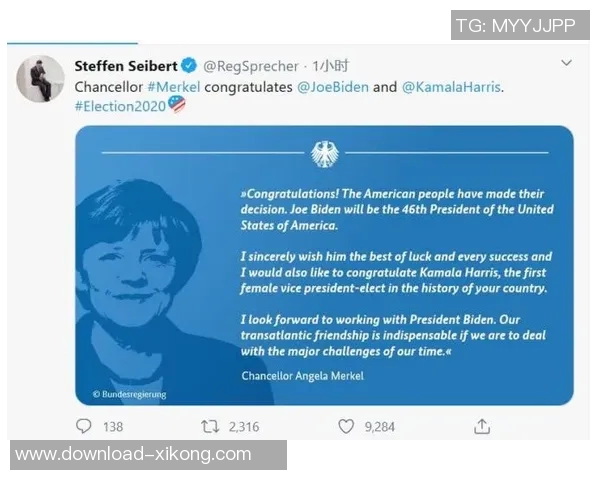
Task: Open the share tweet icon
Action: tap(482, 427)
